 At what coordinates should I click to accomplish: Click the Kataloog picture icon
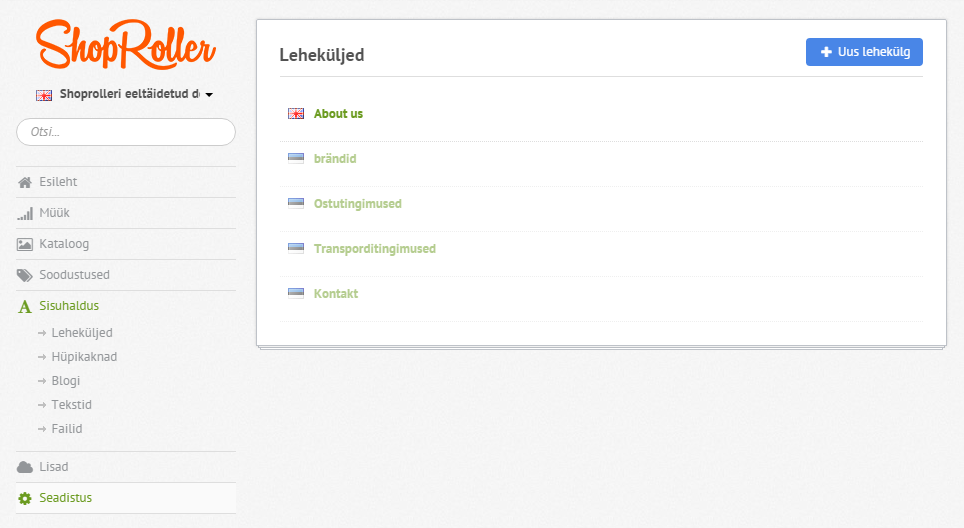[25, 244]
